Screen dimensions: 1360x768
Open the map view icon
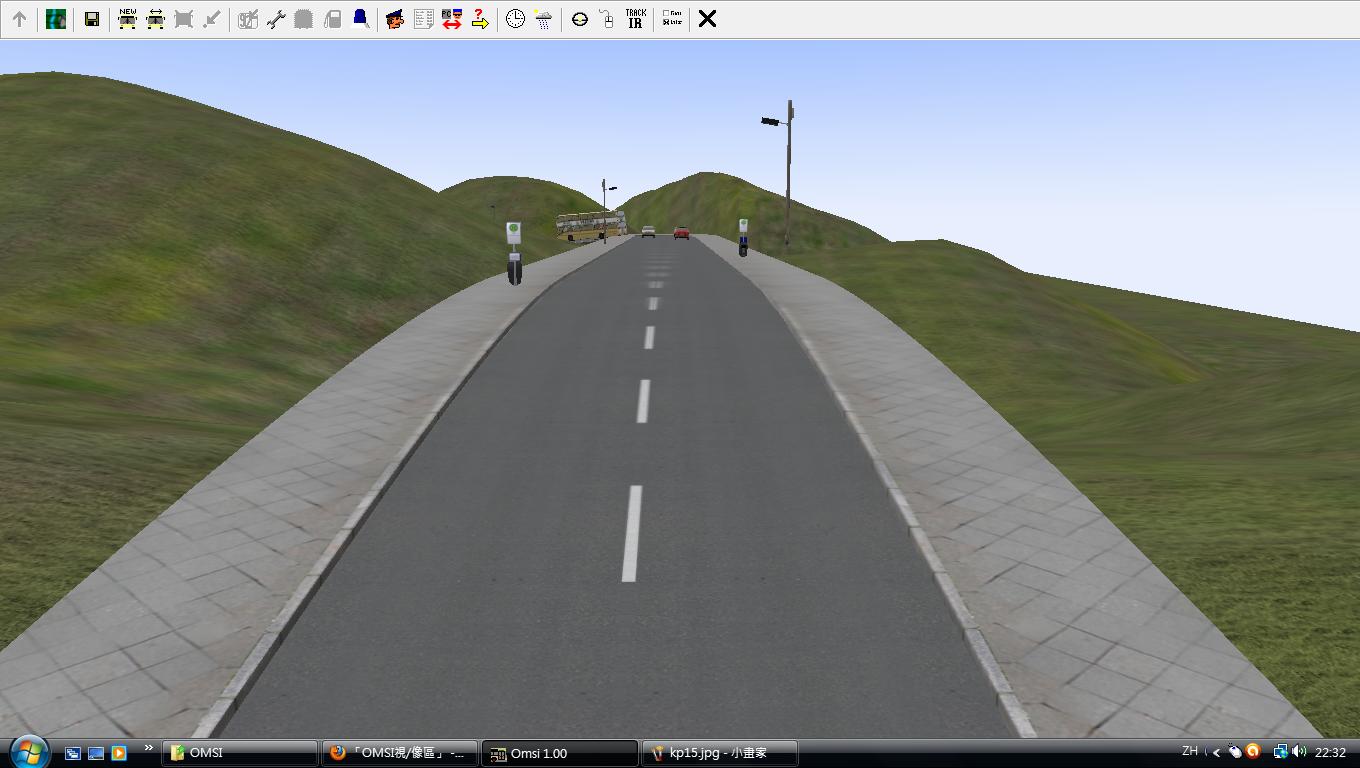(56, 19)
